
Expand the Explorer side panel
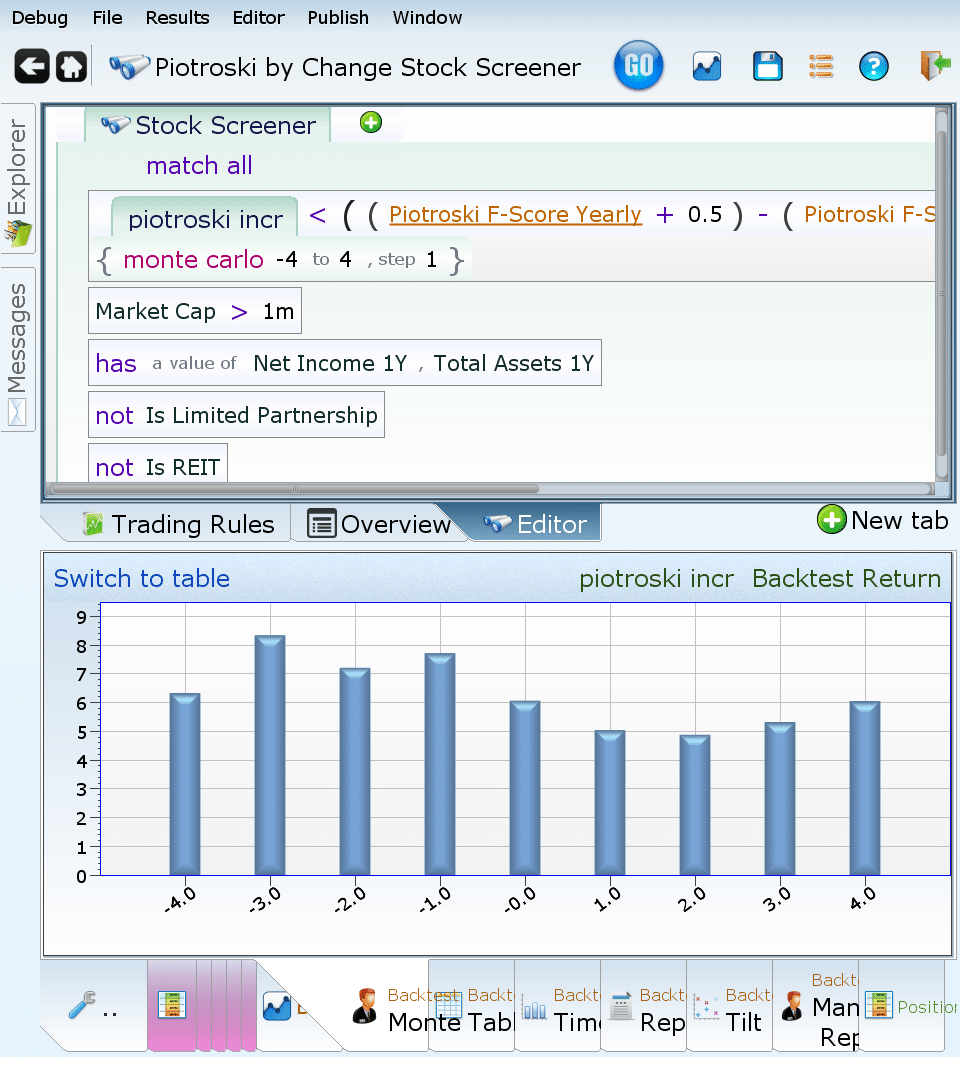(18, 180)
